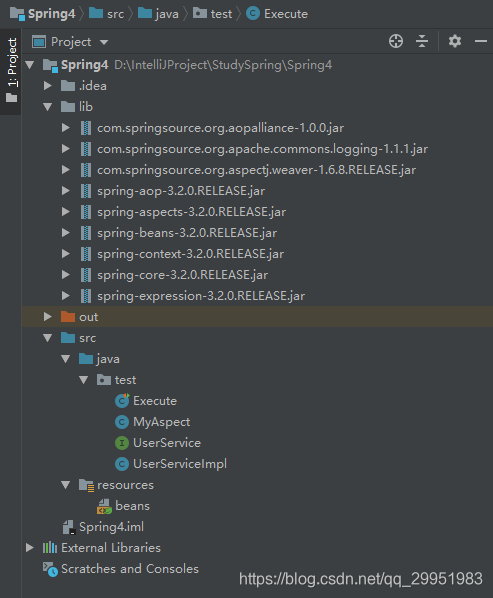Click the 1: Project side tool tab
Screen dimensions: 493x598
click(x=11, y=71)
